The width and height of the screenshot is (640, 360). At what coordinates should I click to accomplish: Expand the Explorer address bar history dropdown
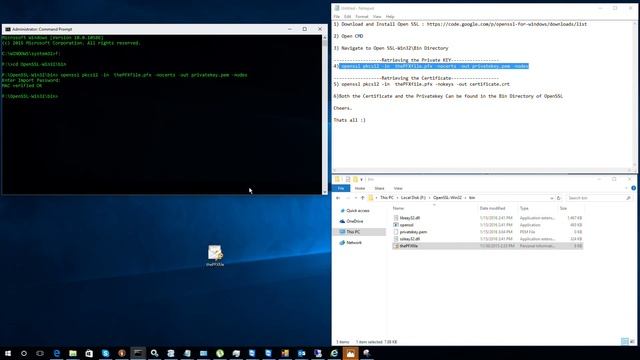tap(551, 198)
